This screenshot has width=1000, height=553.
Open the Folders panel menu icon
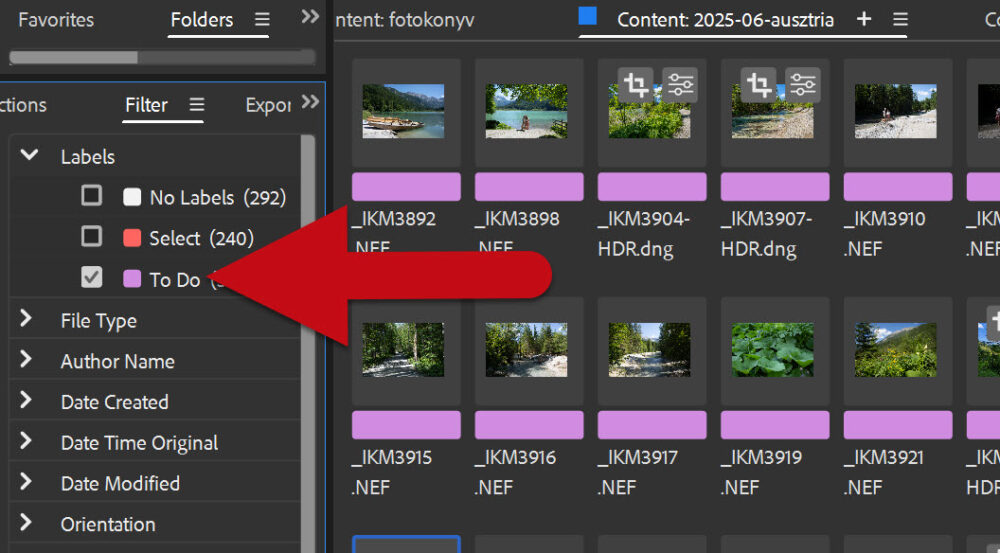tap(262, 20)
